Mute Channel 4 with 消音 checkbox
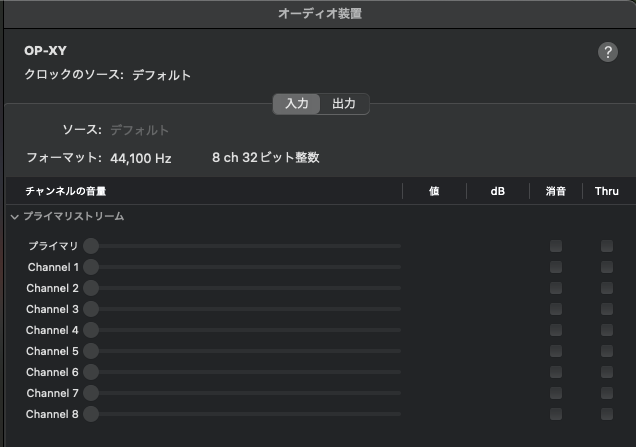Screen dimensions: 636x447 pyautogui.click(x=556, y=330)
